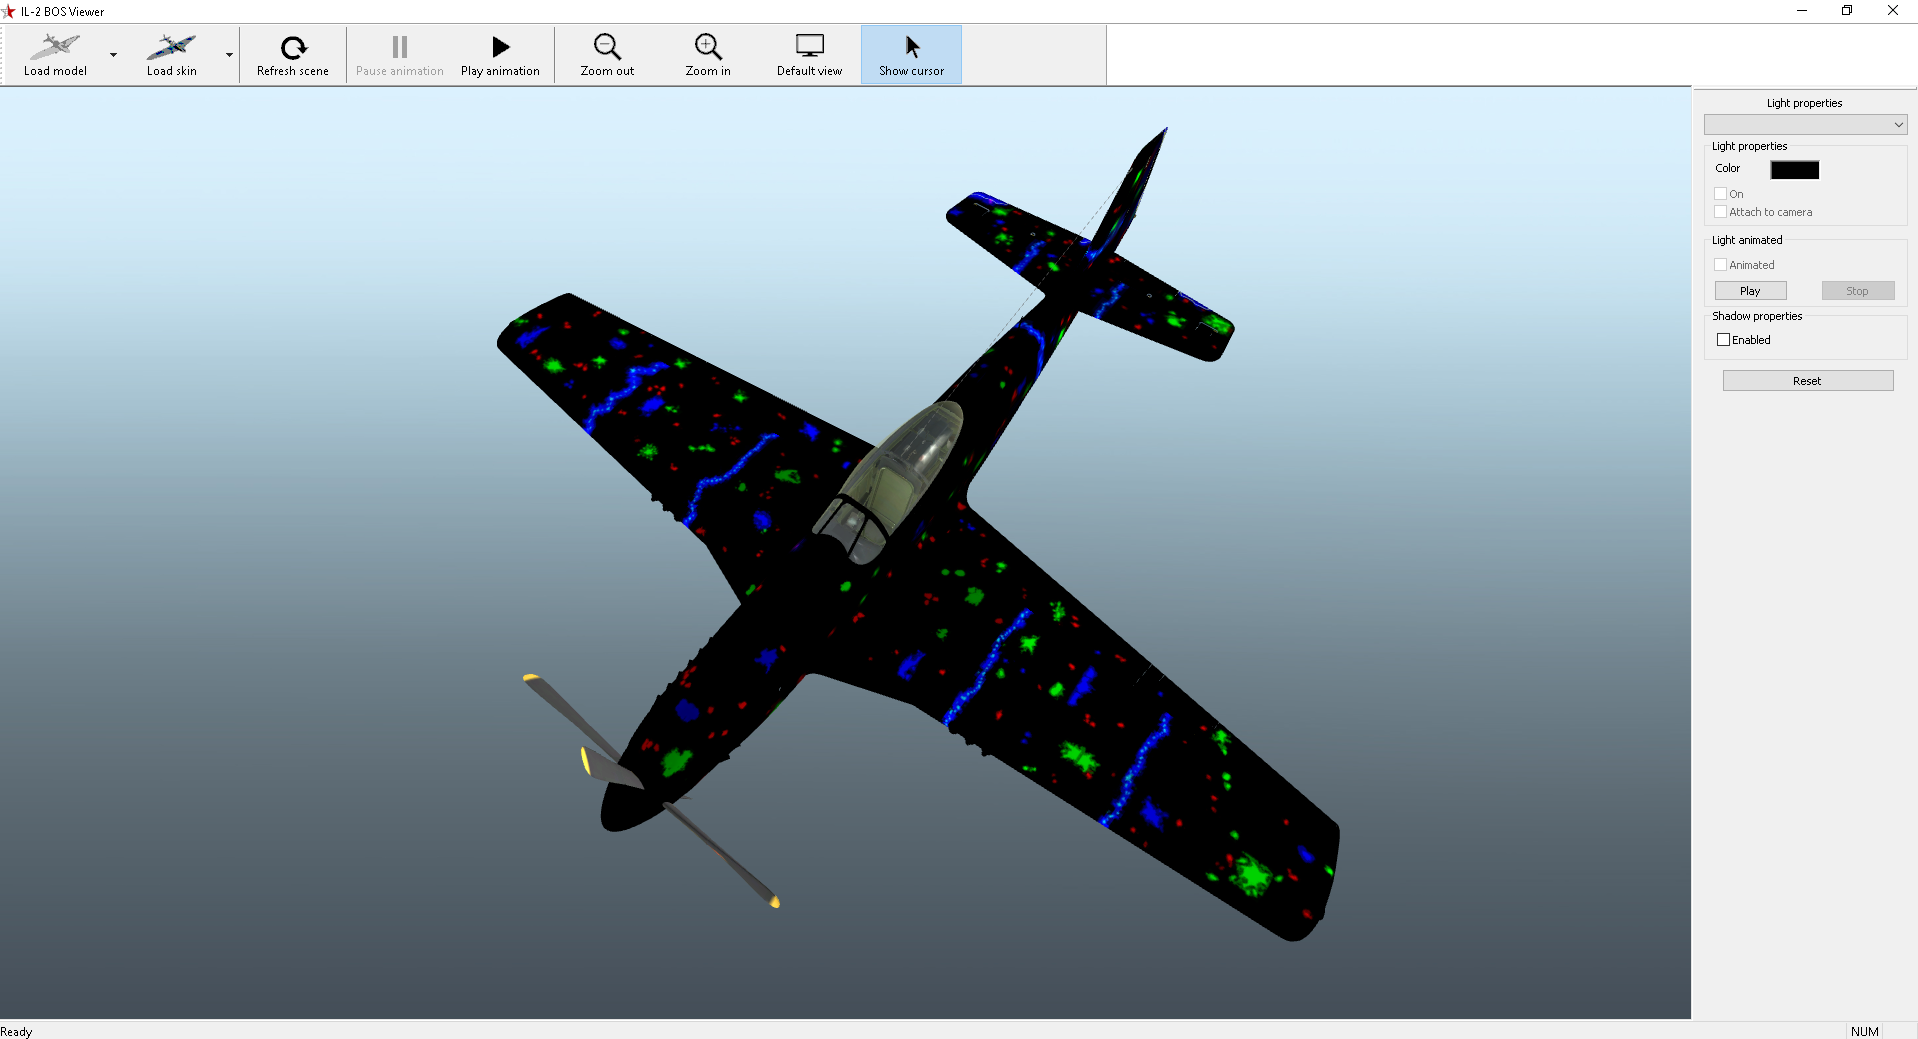This screenshot has height=1039, width=1918.
Task: Click the Reset button
Action: point(1807,381)
